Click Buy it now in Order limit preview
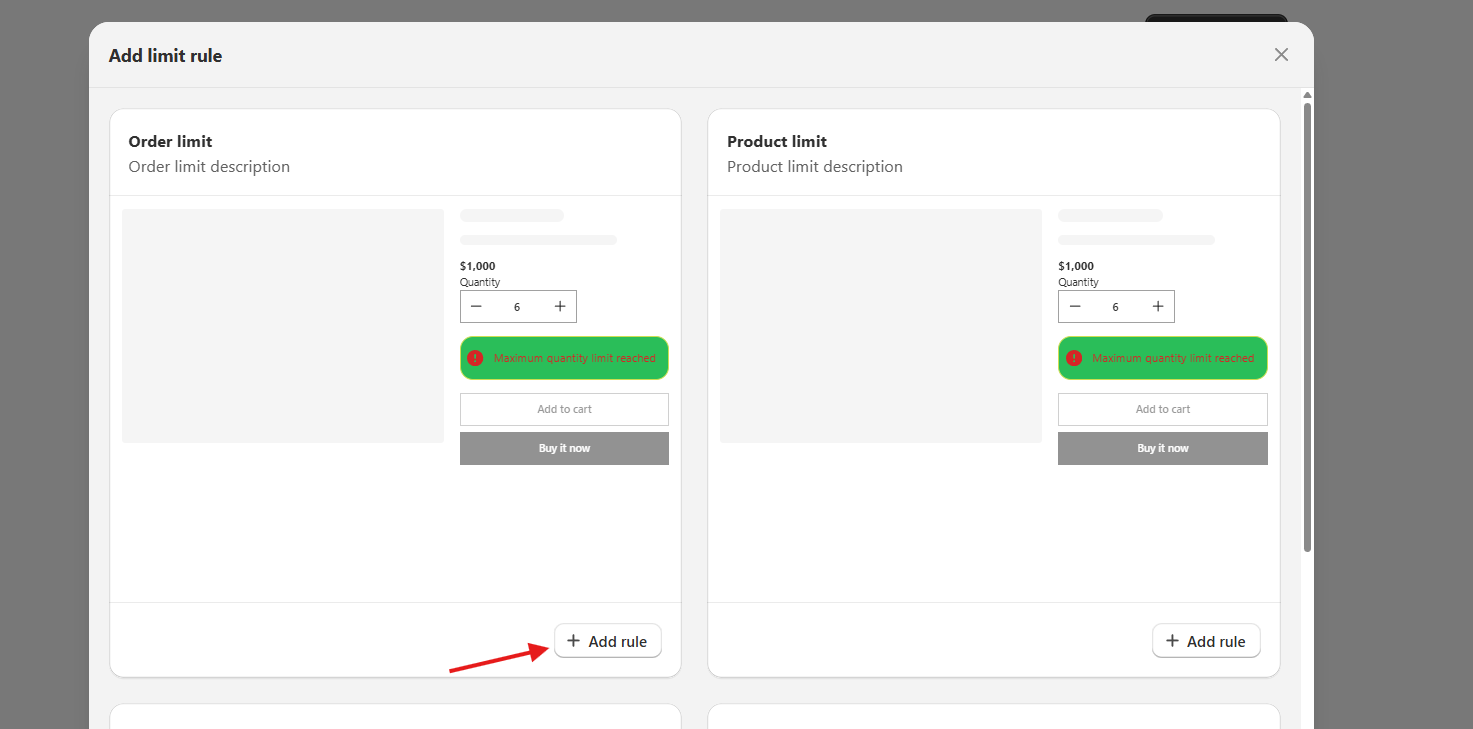 click(564, 448)
